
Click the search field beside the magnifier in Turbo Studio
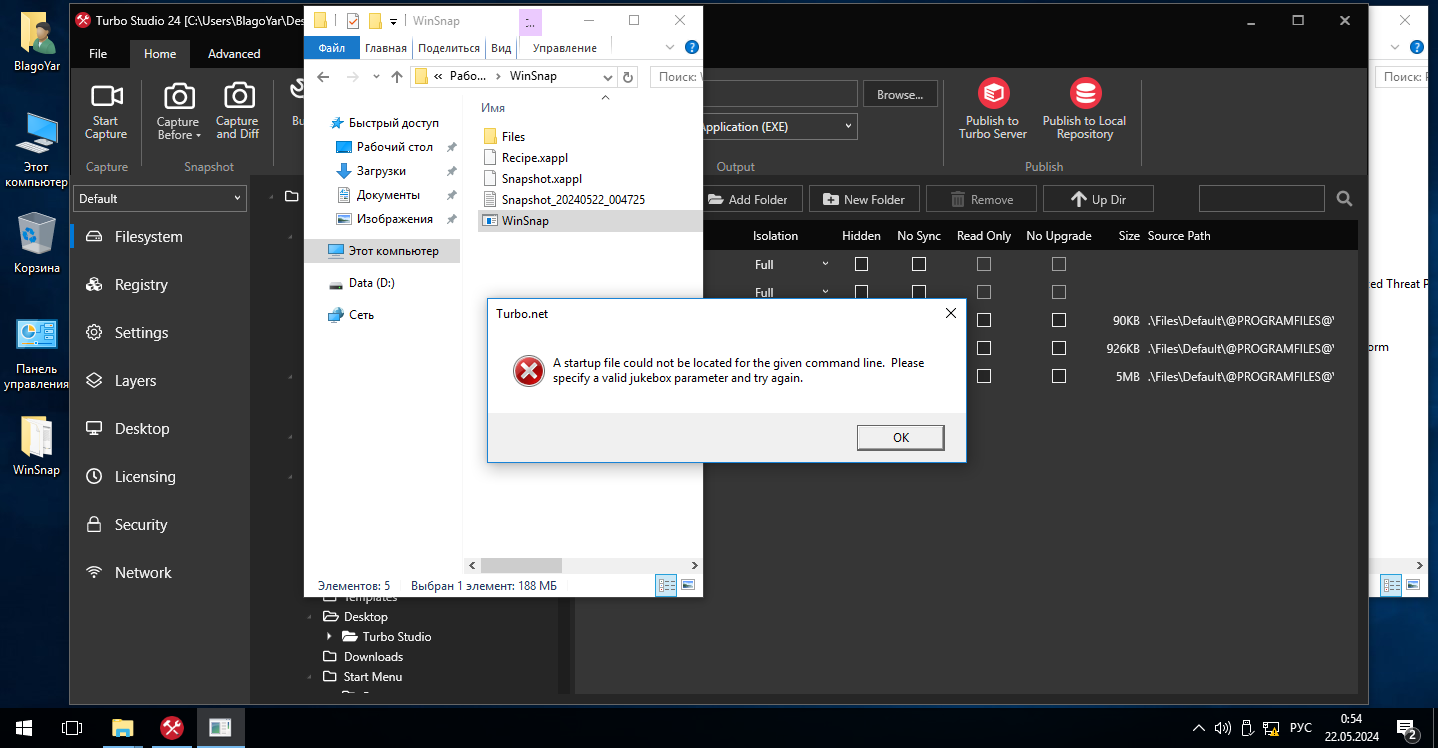point(1262,199)
